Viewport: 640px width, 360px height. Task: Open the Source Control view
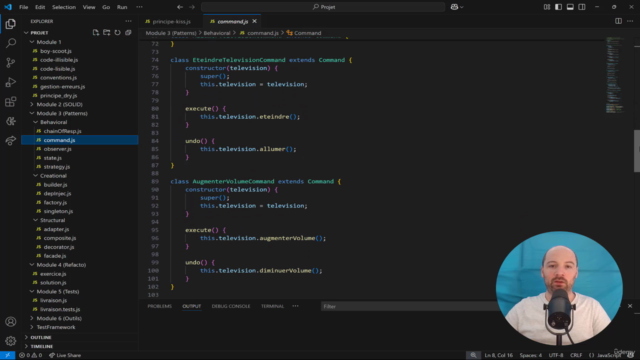pyautogui.click(x=11, y=62)
